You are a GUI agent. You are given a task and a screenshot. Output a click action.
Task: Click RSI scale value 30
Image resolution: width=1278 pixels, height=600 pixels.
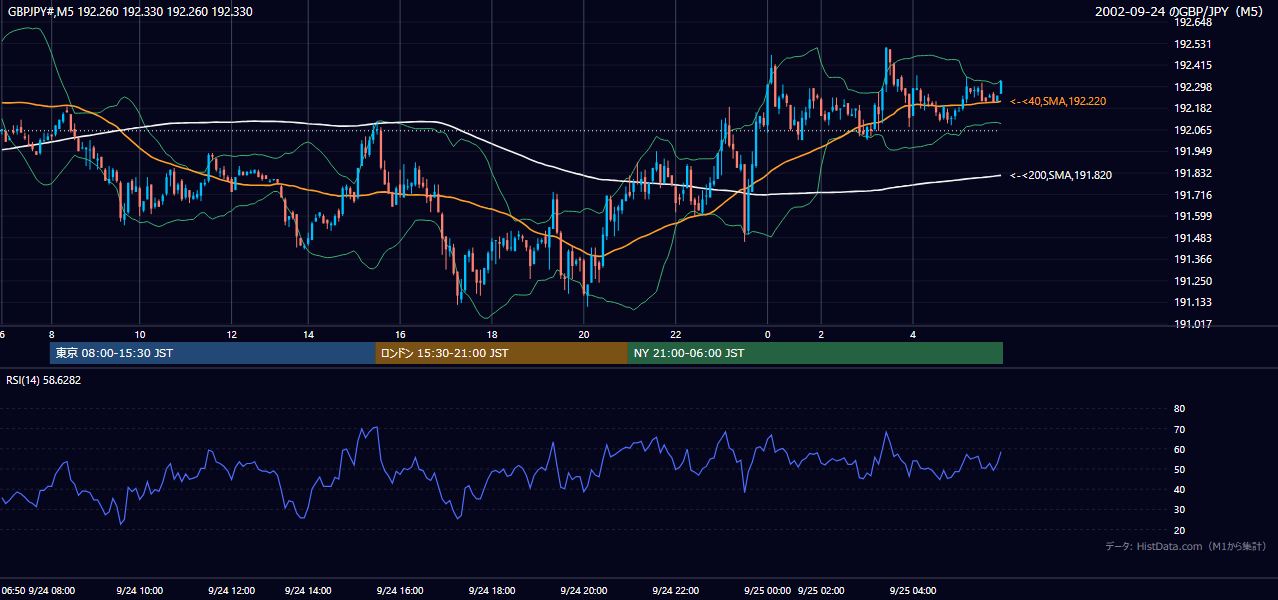click(1179, 510)
